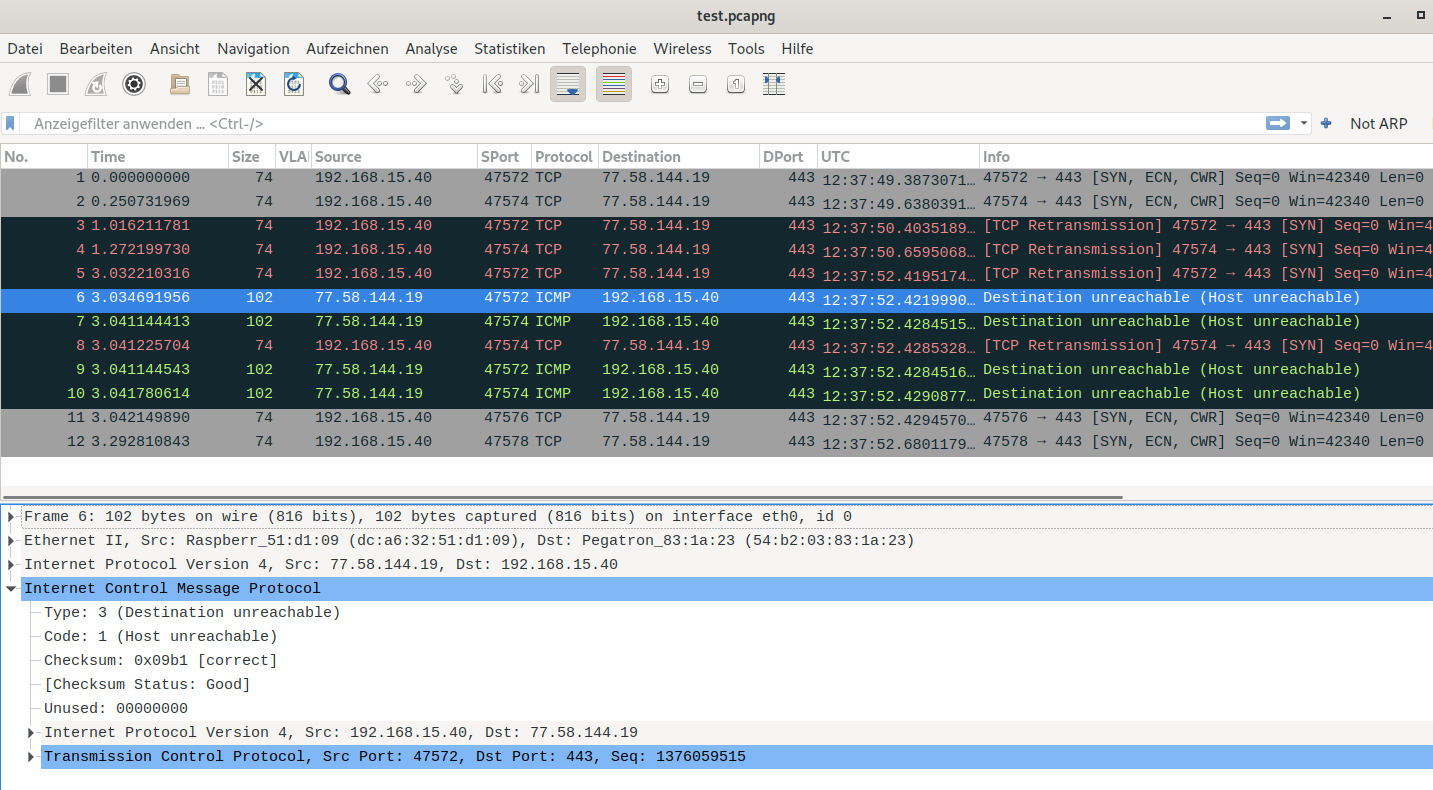Image resolution: width=1433 pixels, height=790 pixels.
Task: Toggle auto-scroll during live capture
Action: pyautogui.click(x=568, y=85)
